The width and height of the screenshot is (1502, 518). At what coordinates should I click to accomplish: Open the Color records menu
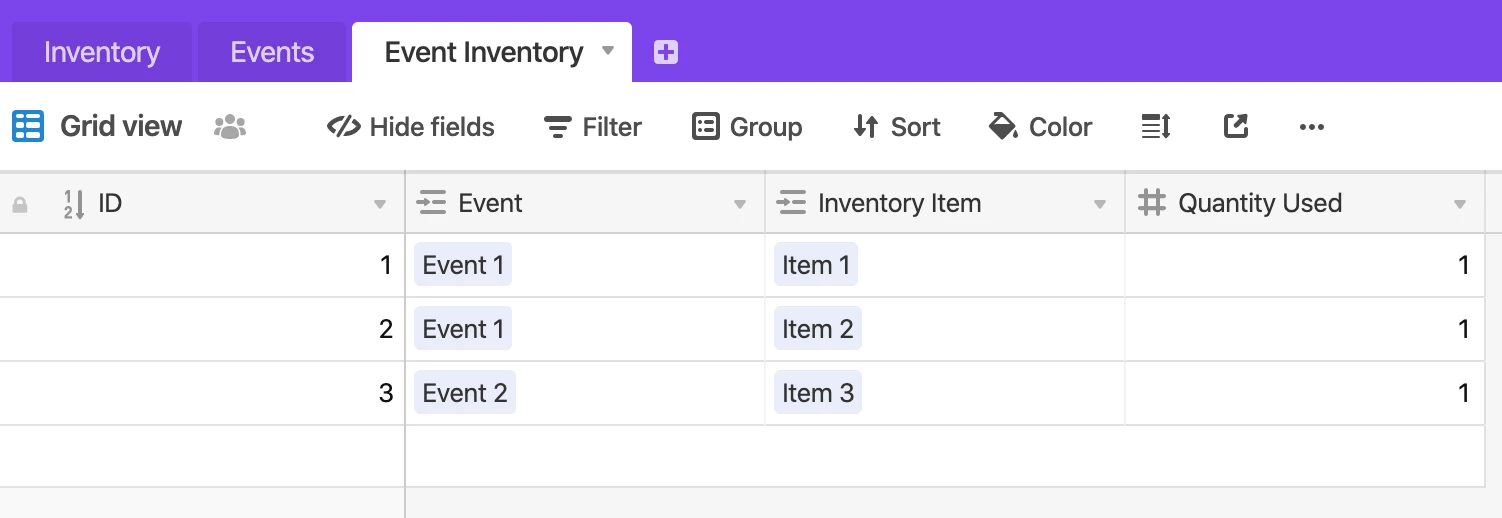click(x=1040, y=127)
